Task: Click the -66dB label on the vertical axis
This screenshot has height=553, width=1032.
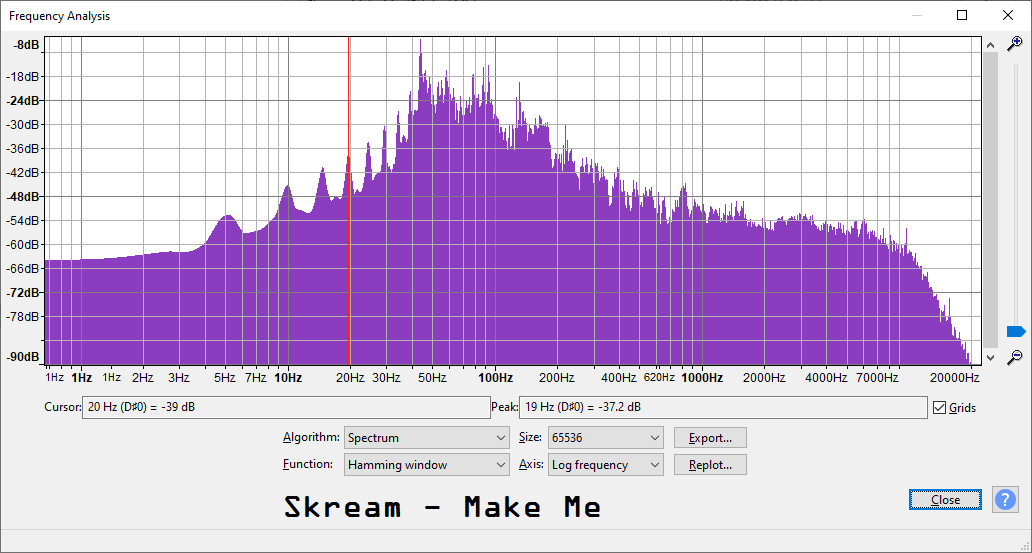Action: [x=24, y=269]
